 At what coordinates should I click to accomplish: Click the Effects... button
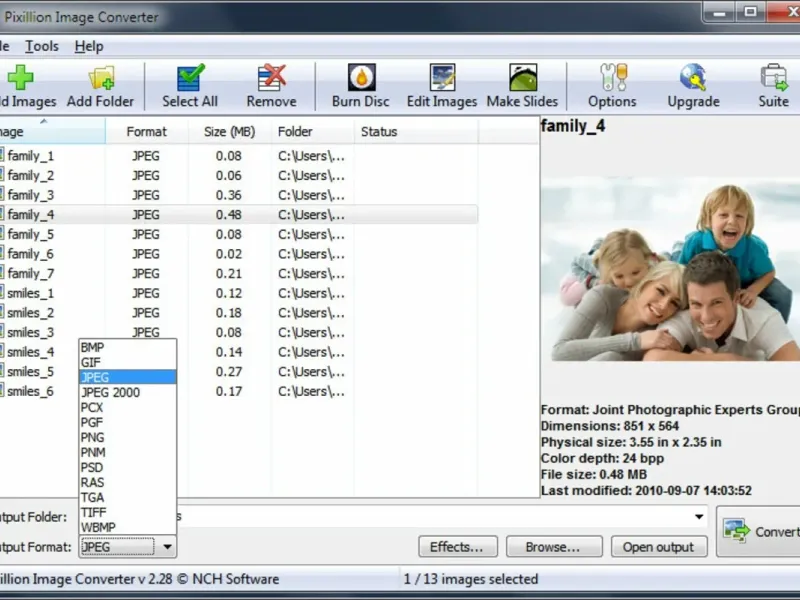(x=458, y=547)
